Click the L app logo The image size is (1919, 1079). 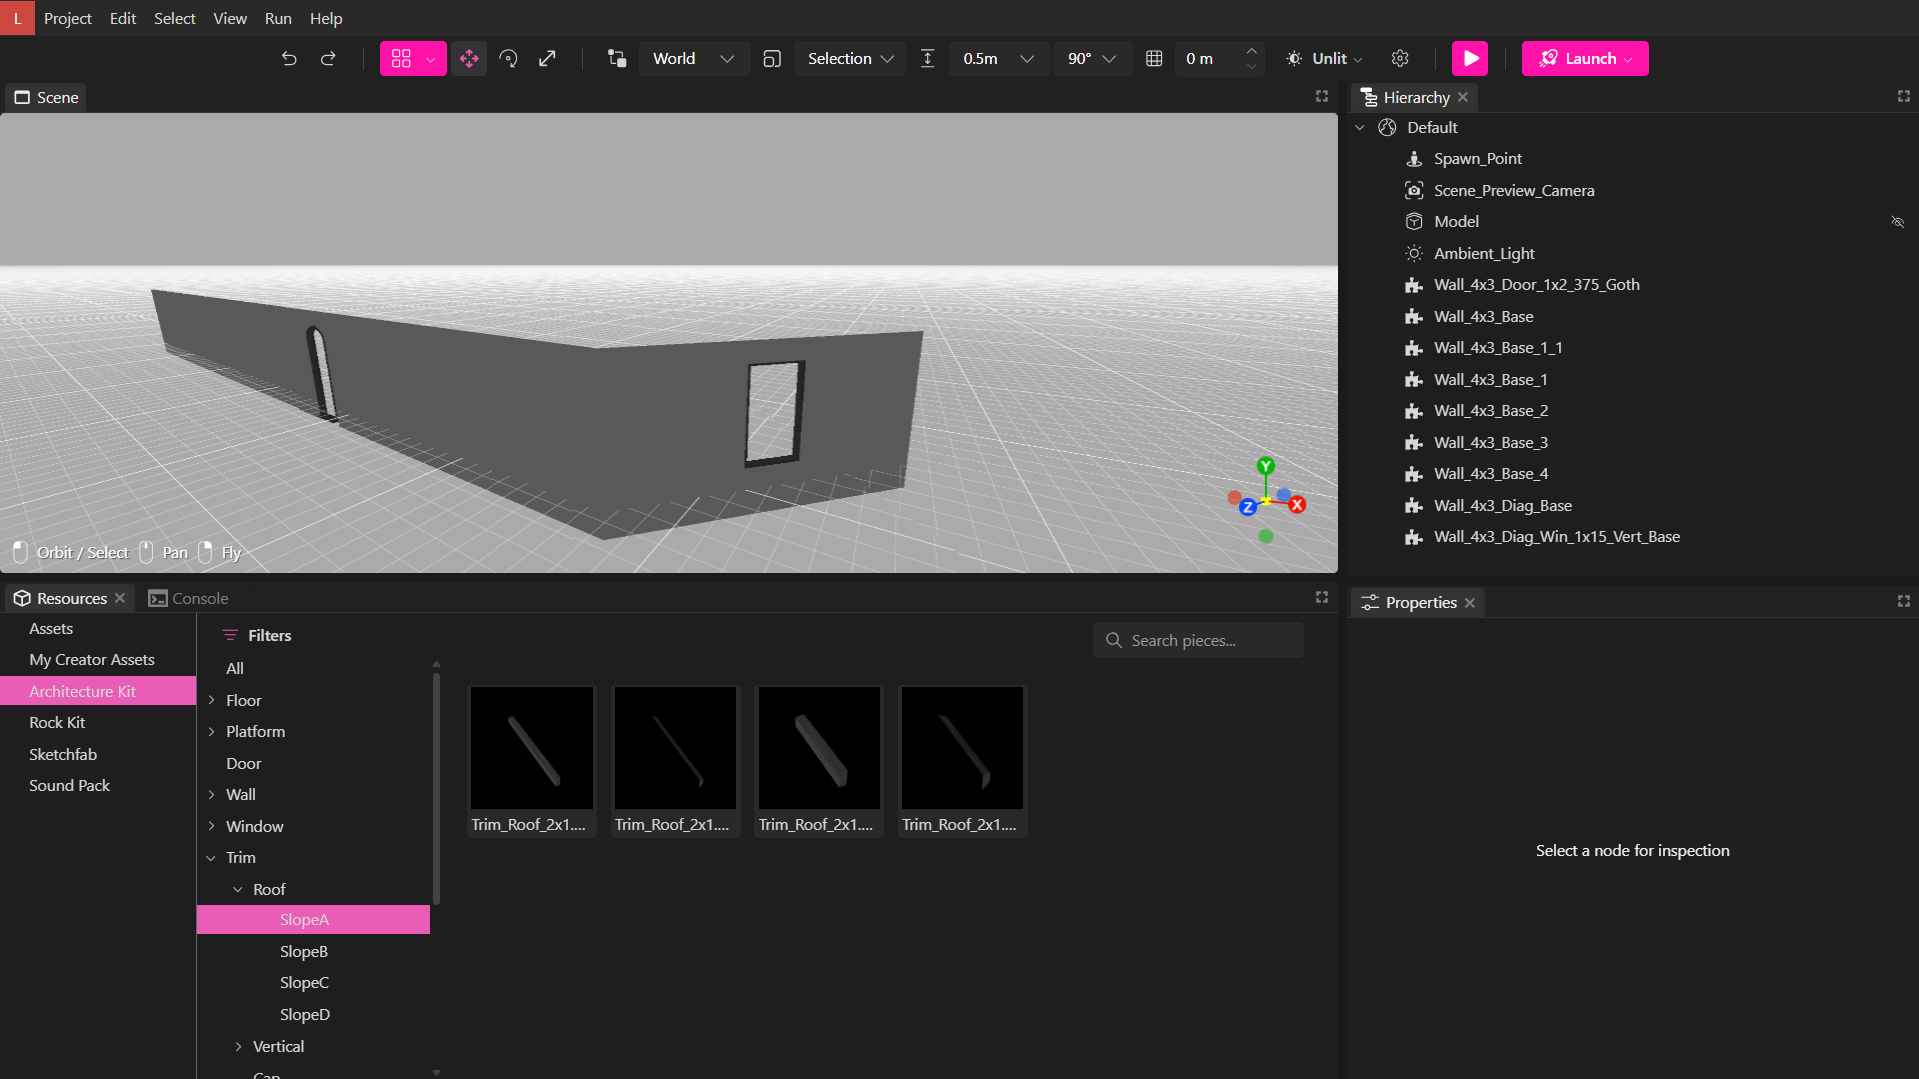point(17,18)
